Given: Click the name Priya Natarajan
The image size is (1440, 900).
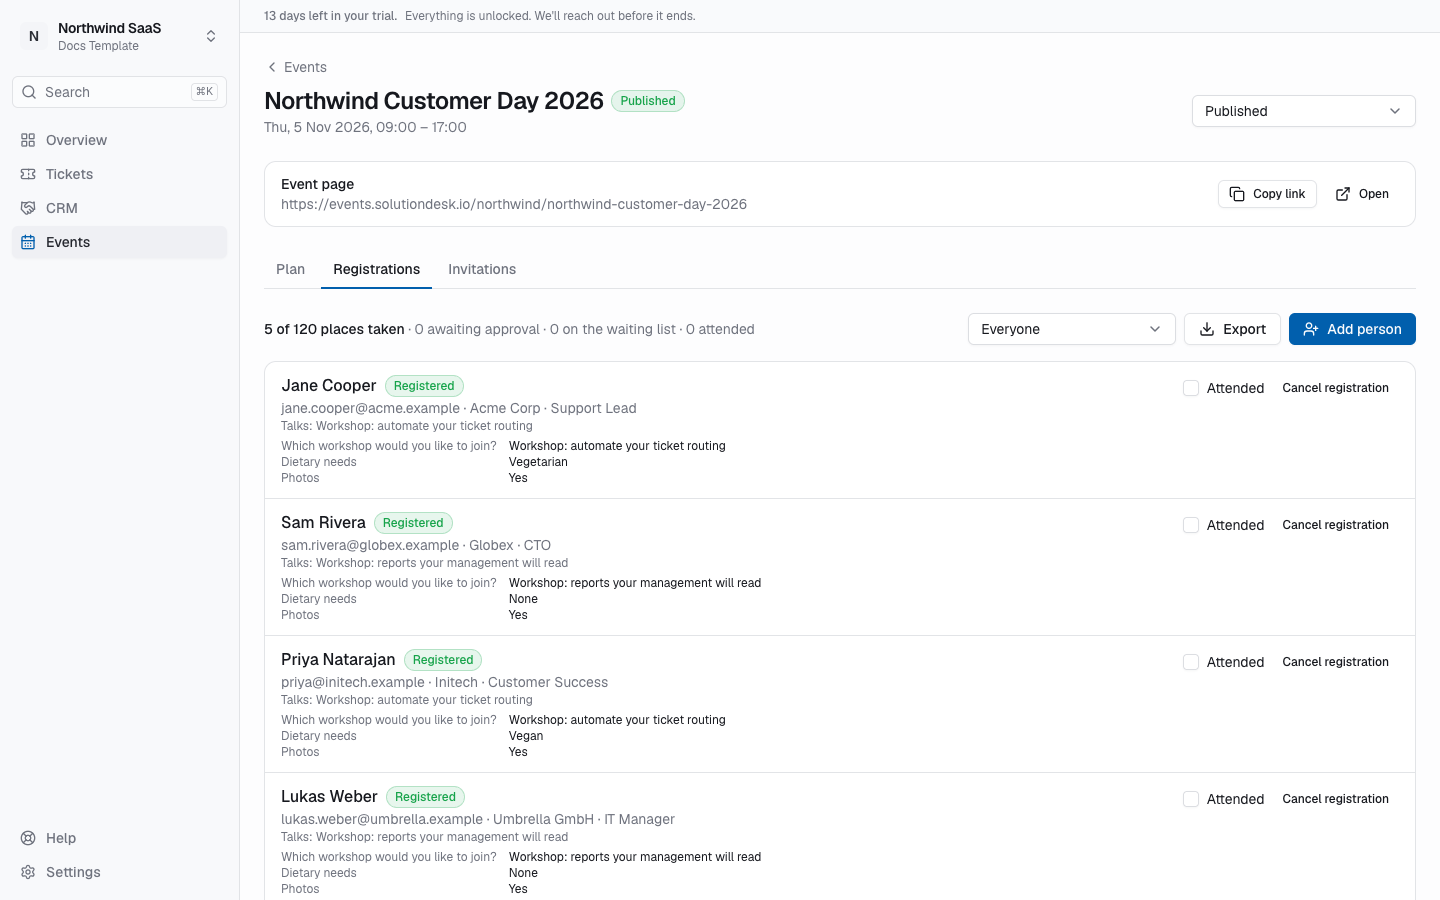Looking at the screenshot, I should (x=338, y=659).
